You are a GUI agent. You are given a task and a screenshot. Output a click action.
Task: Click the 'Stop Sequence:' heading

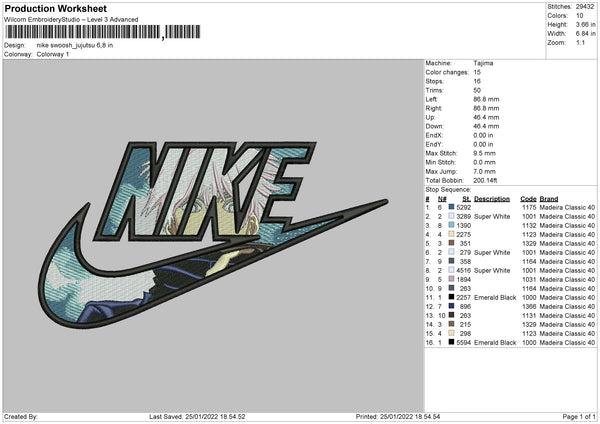click(448, 189)
